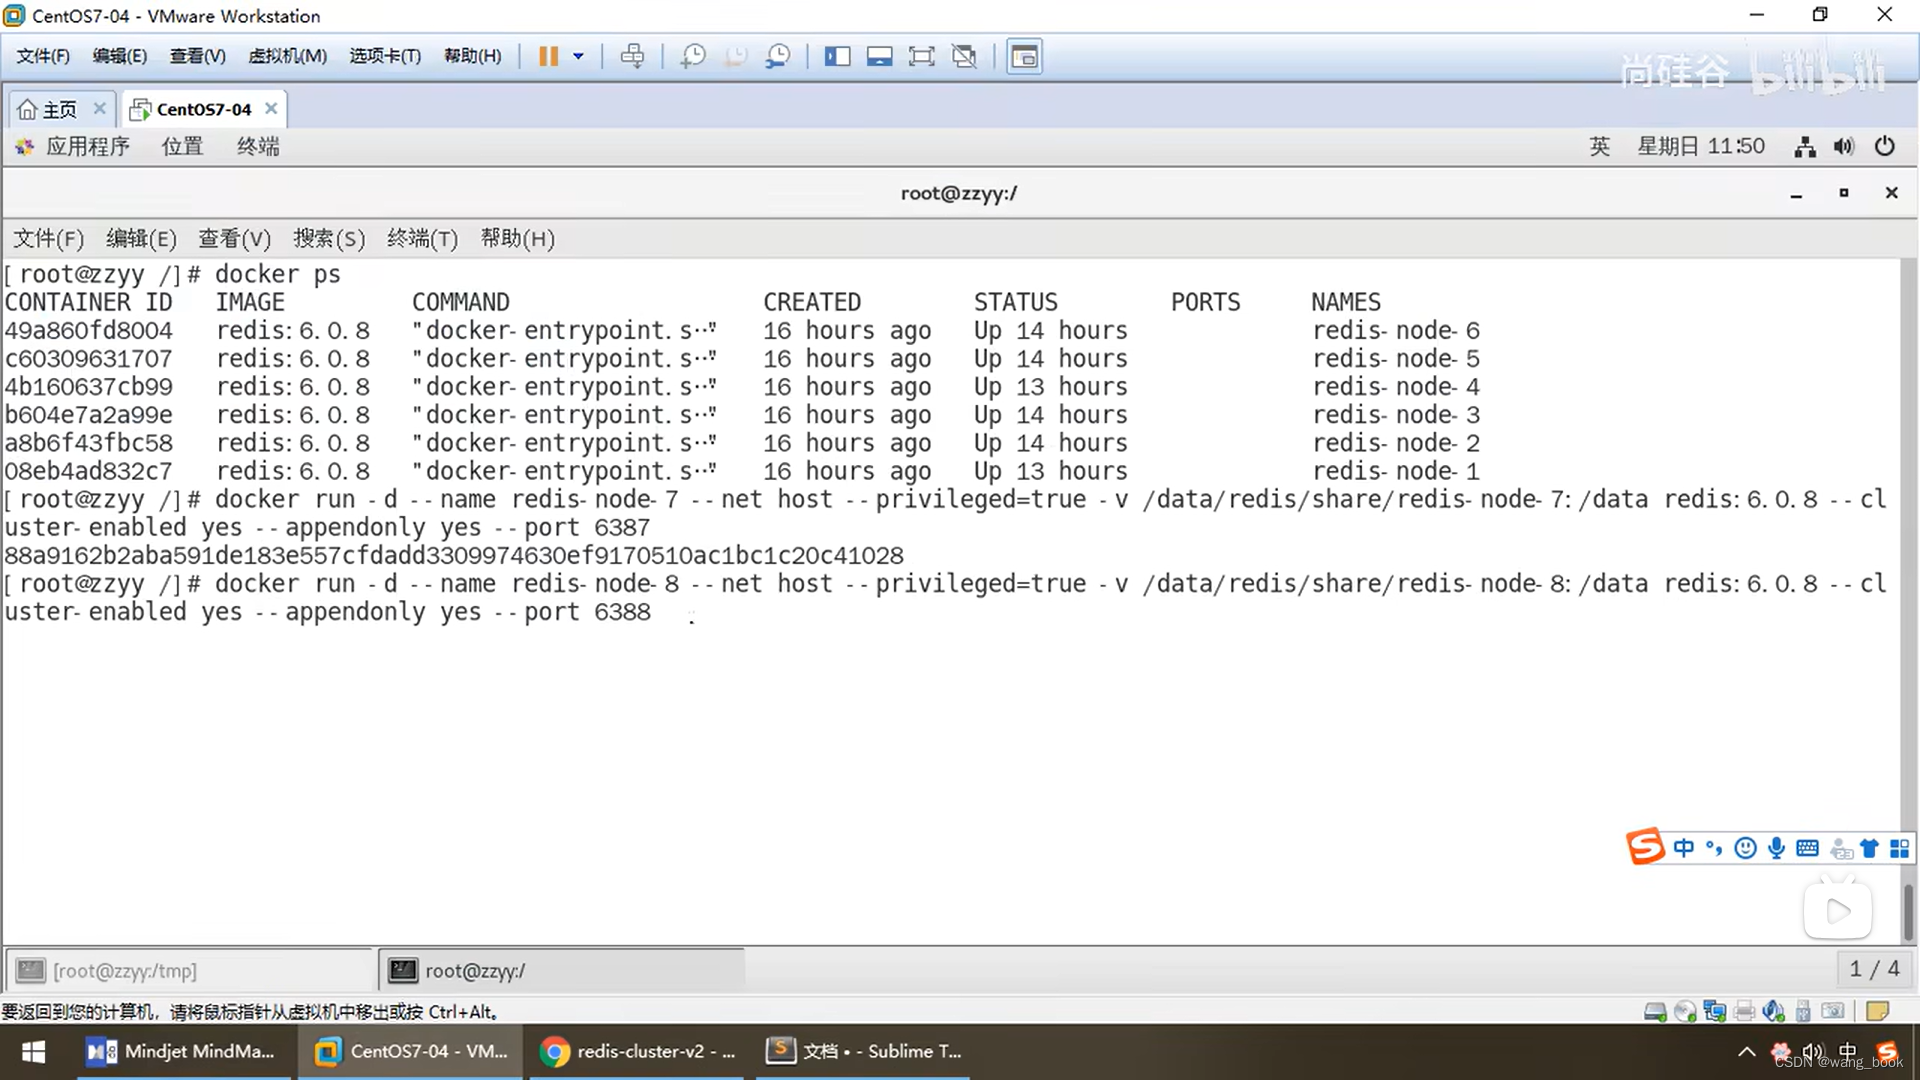Click the 1 / 4 workspace switcher

1873,969
